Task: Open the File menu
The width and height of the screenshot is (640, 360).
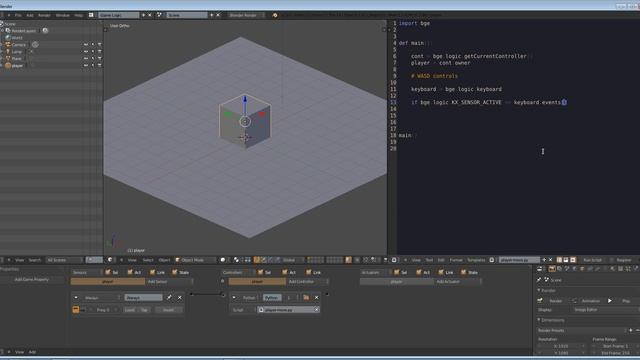Action: click(x=18, y=15)
